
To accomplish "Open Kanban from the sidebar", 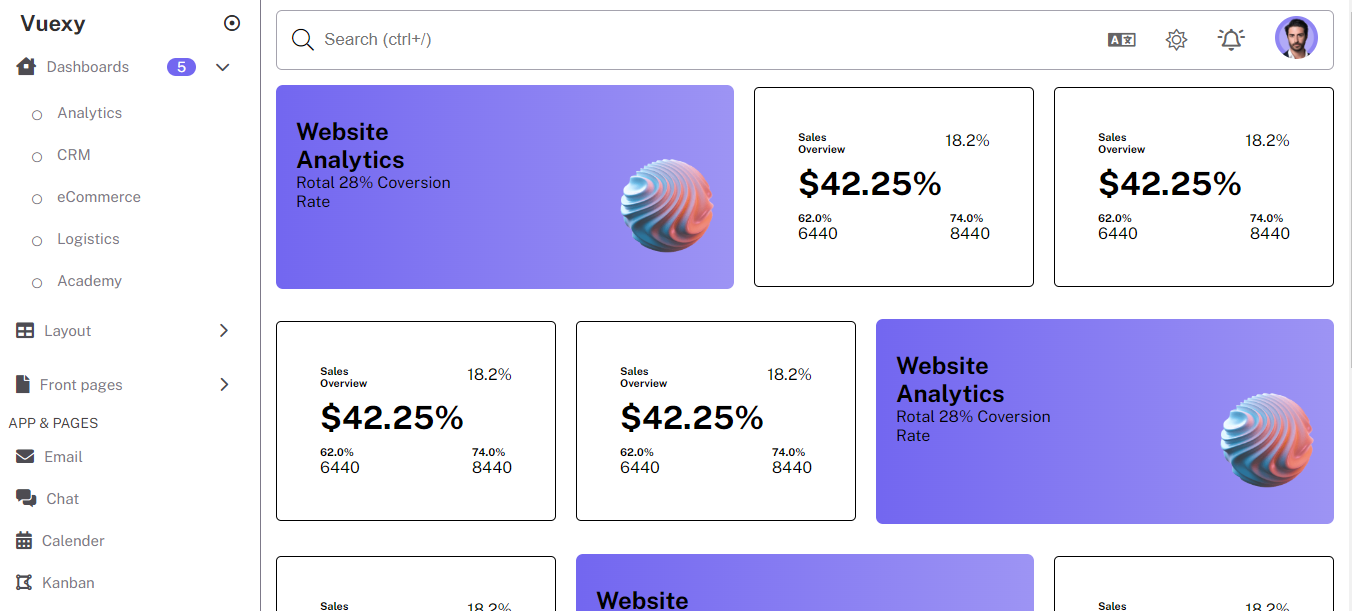I will coord(68,583).
